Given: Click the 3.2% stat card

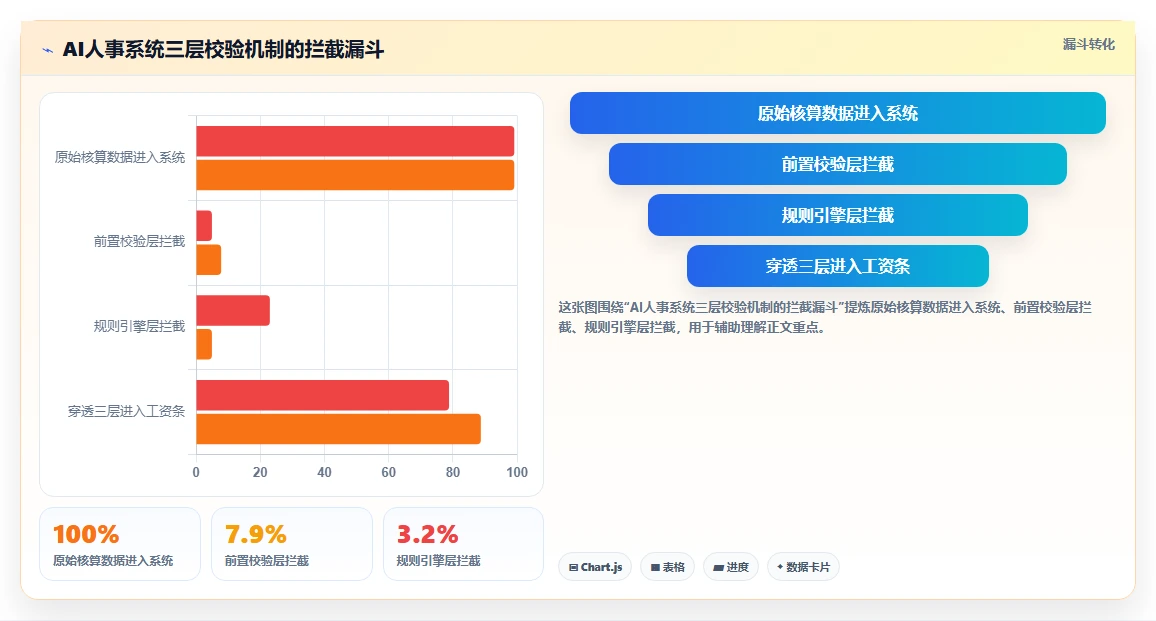Looking at the screenshot, I should point(464,544).
